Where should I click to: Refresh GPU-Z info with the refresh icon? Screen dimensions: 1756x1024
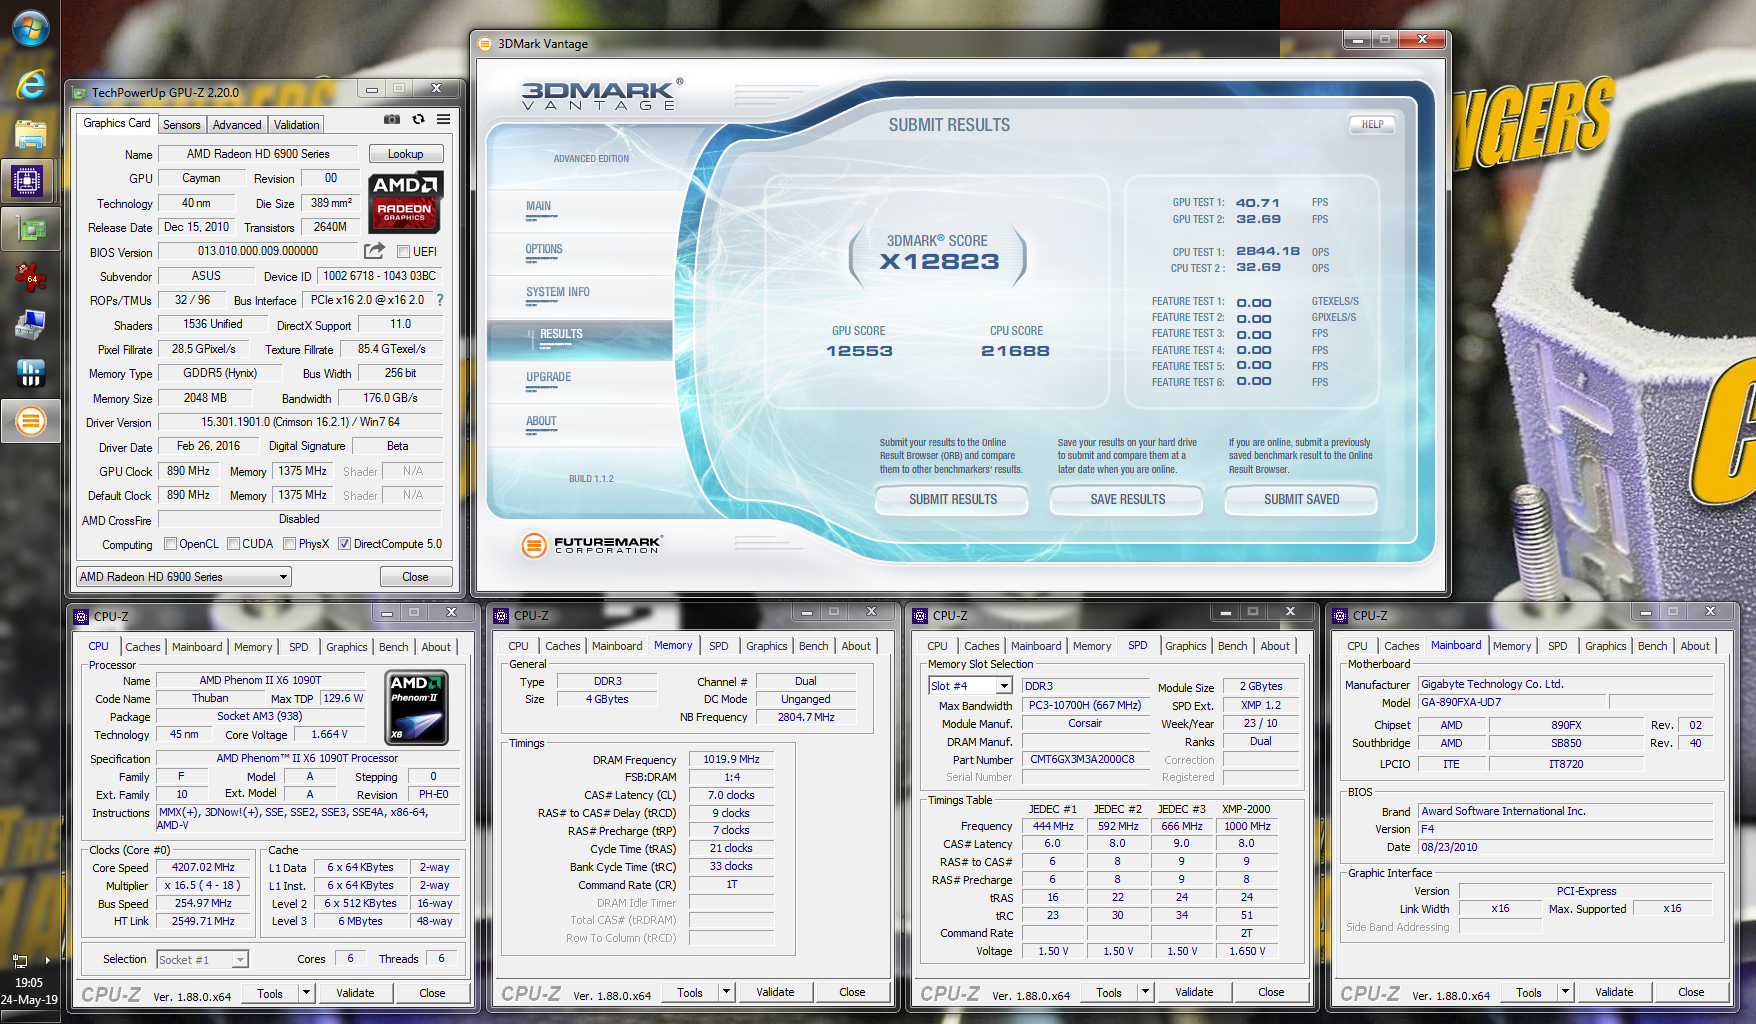(418, 119)
